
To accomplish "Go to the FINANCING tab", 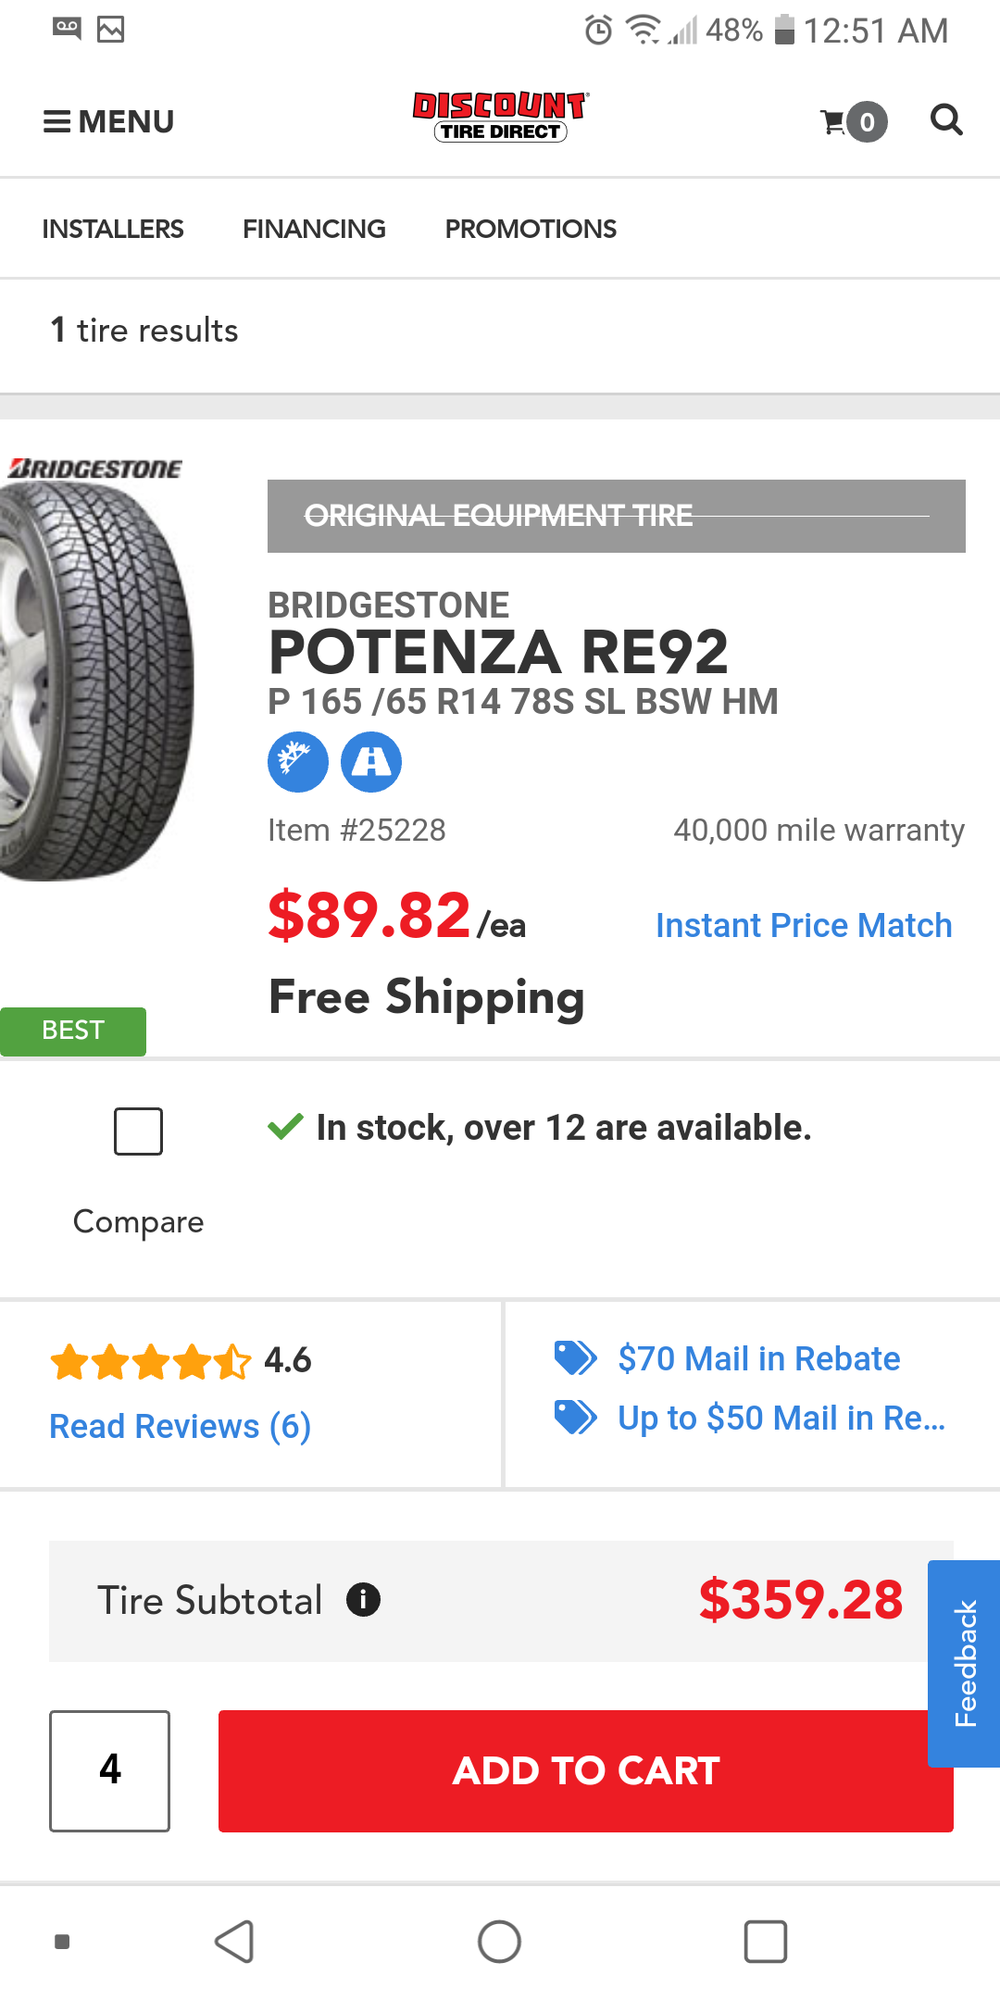I will coord(314,229).
